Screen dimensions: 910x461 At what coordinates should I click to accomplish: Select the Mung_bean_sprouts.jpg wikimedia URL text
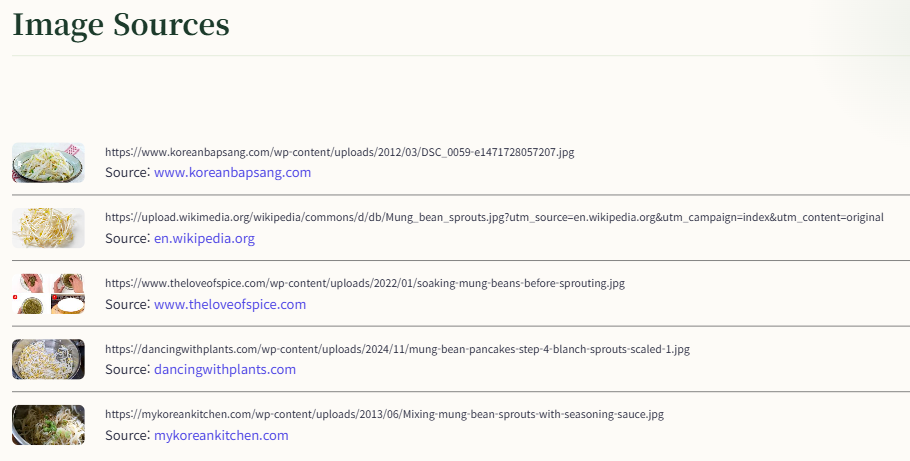(494, 217)
